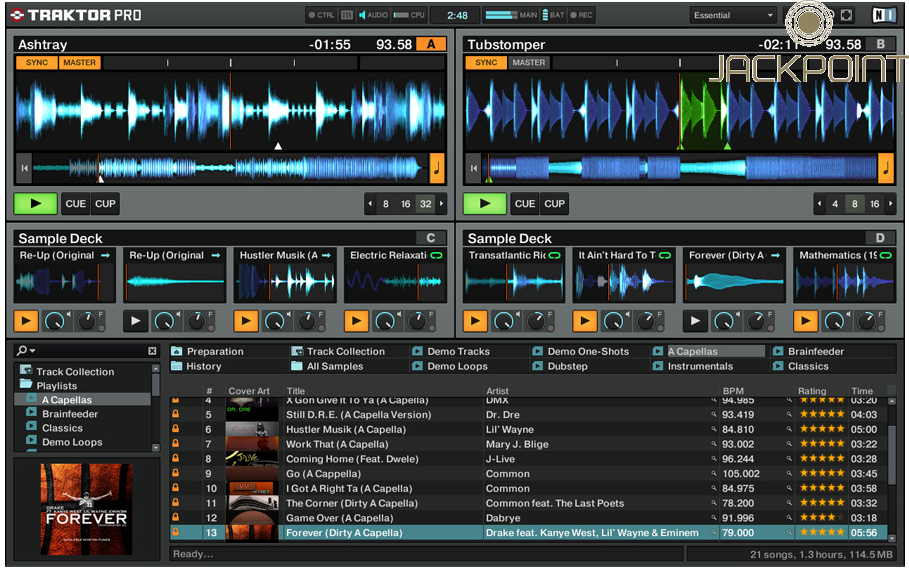Select Track Collection in browser tree

coord(75,372)
